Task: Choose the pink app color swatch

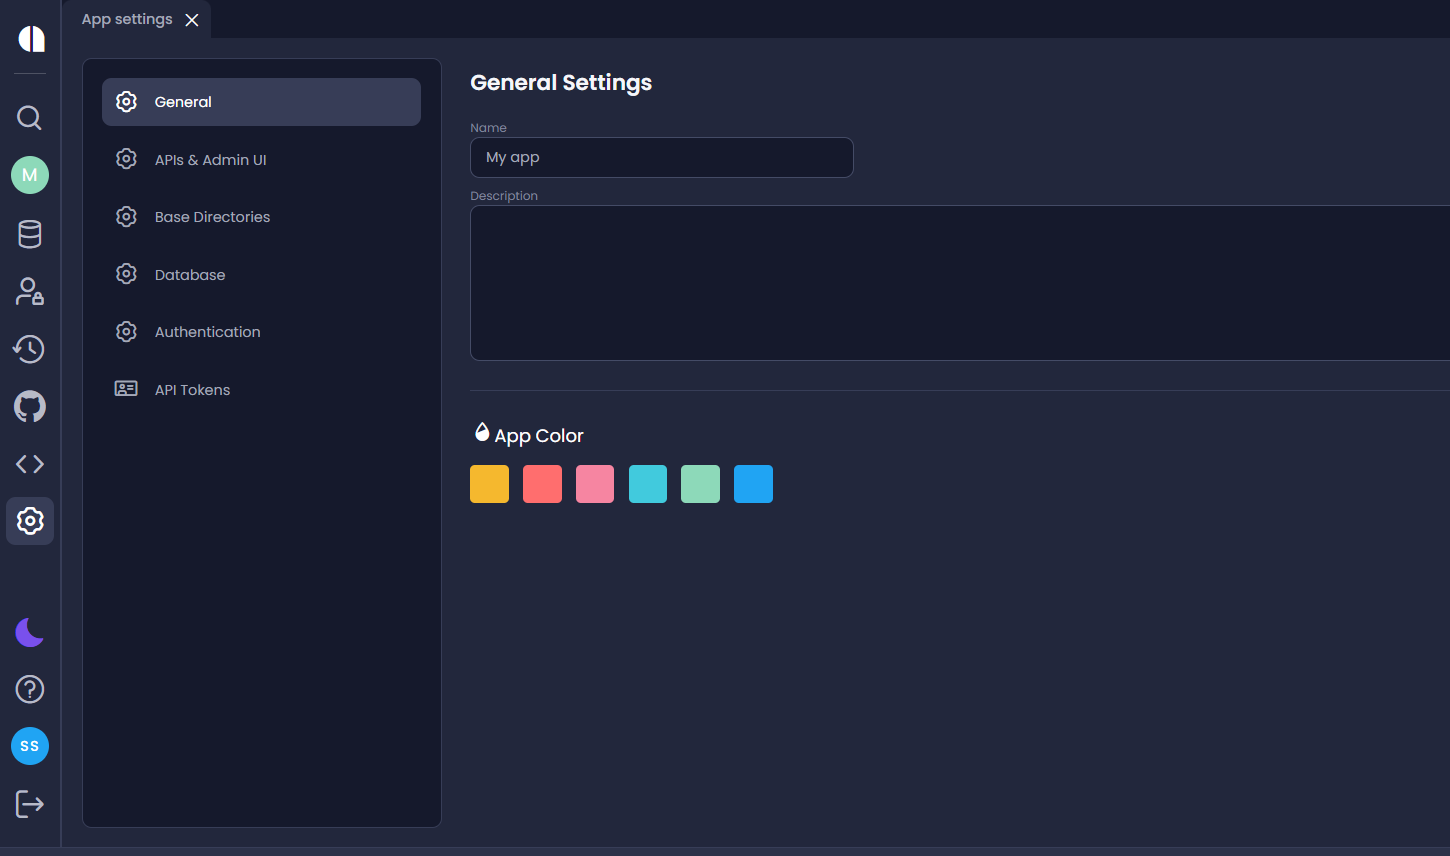Action: [595, 484]
